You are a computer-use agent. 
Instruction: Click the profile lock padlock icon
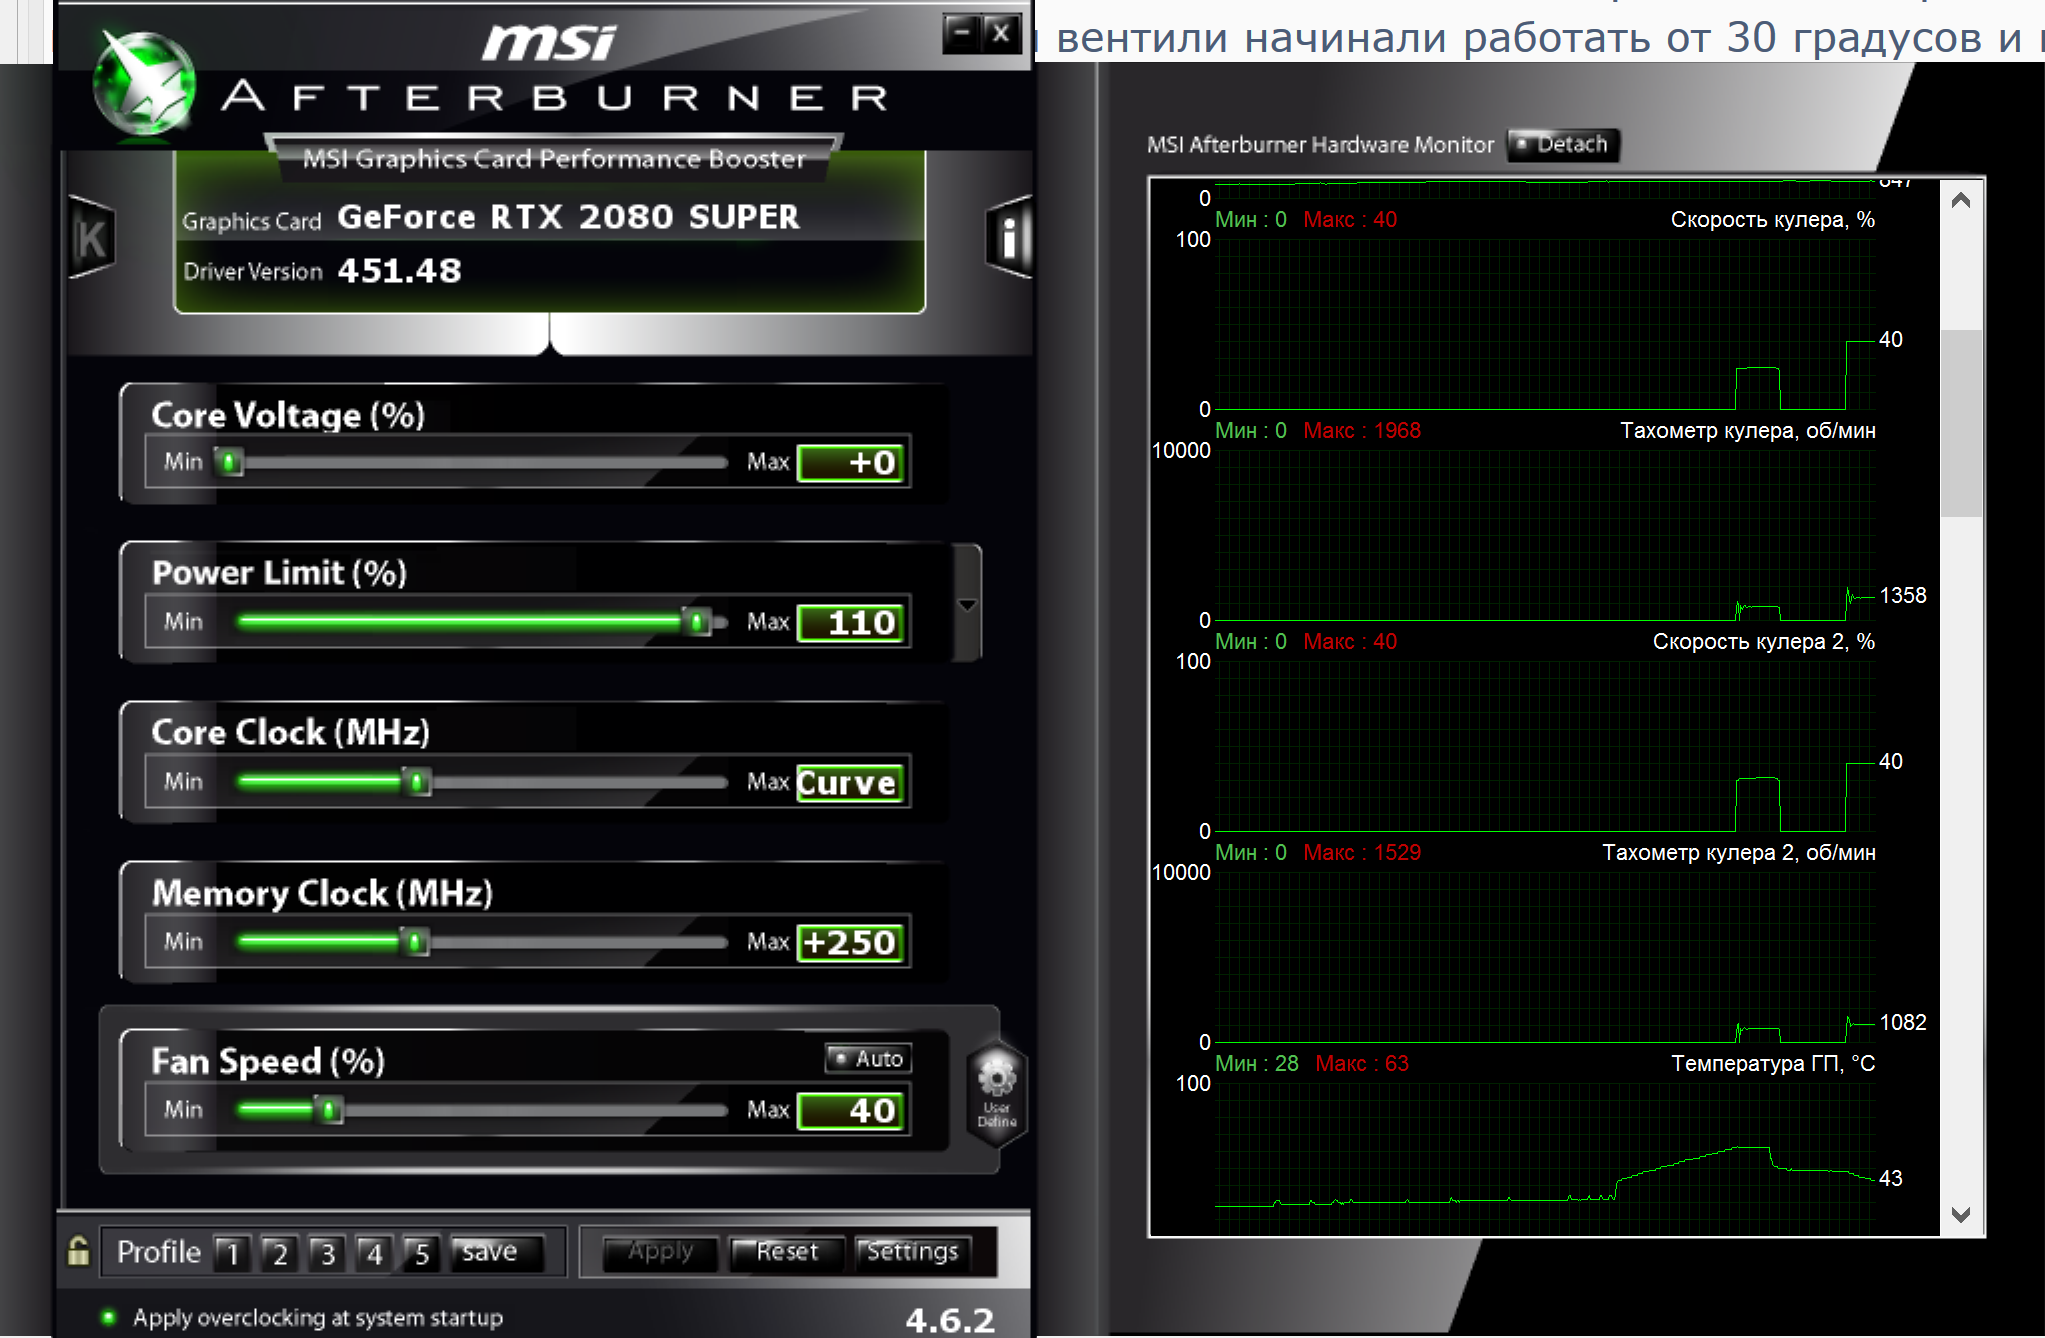coord(78,1251)
